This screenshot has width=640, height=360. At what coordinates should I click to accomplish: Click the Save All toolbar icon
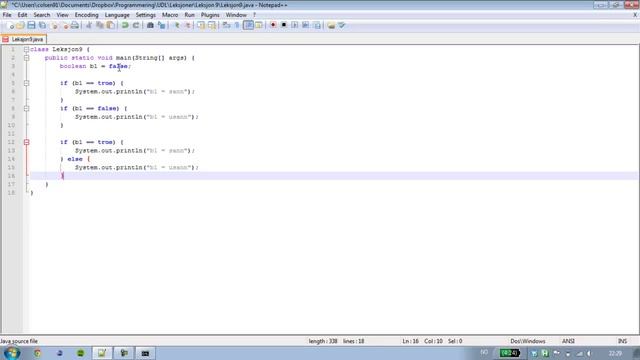(42, 25)
